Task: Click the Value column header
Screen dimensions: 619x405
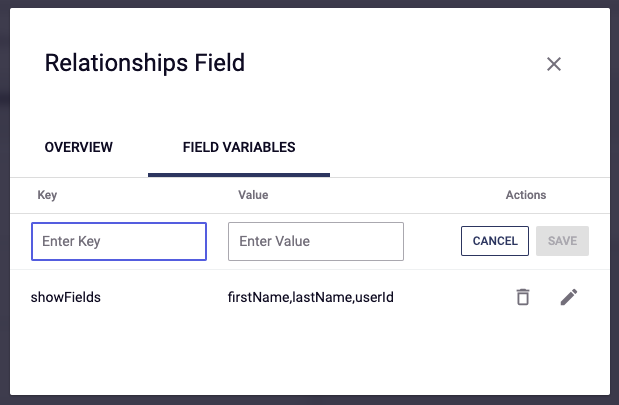Action: pyautogui.click(x=253, y=195)
